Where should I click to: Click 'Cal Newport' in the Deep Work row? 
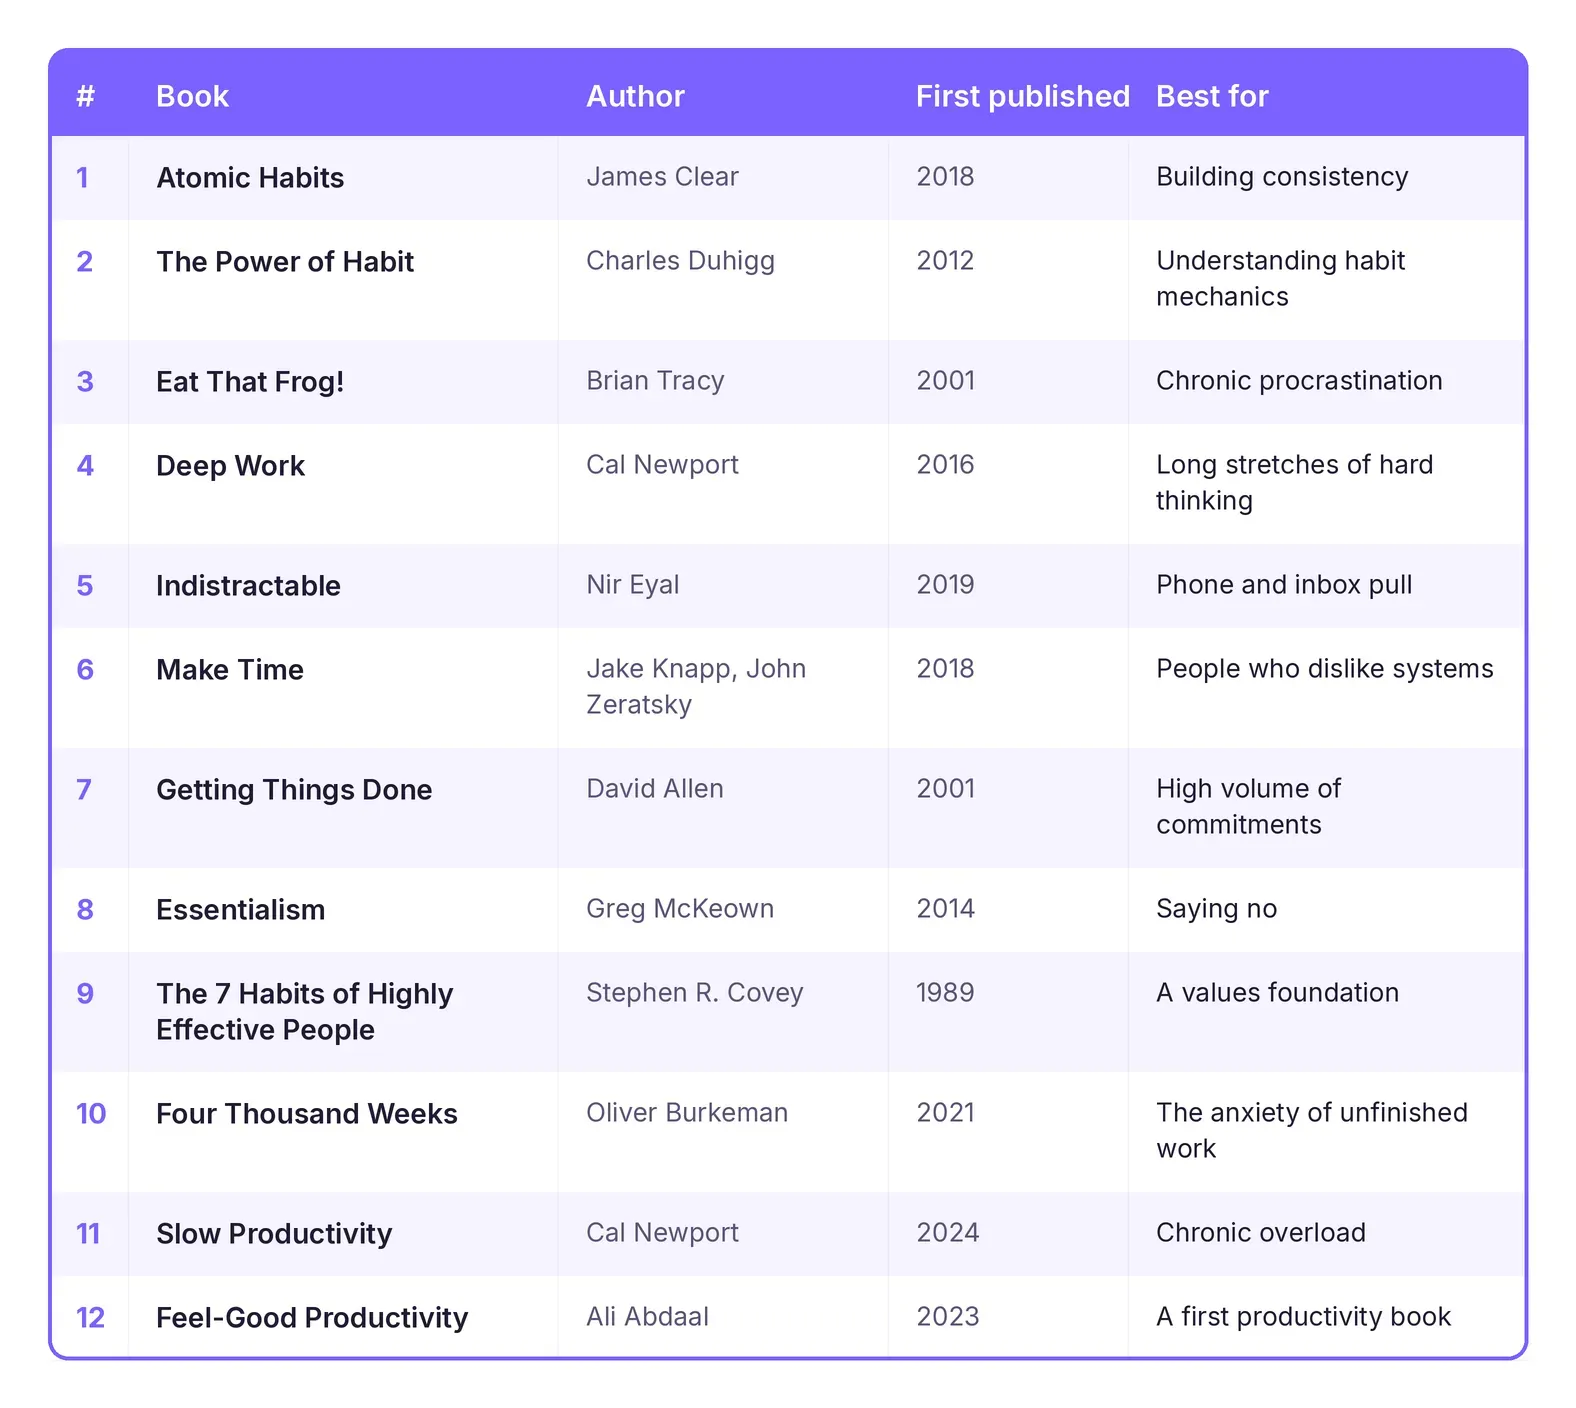662,465
